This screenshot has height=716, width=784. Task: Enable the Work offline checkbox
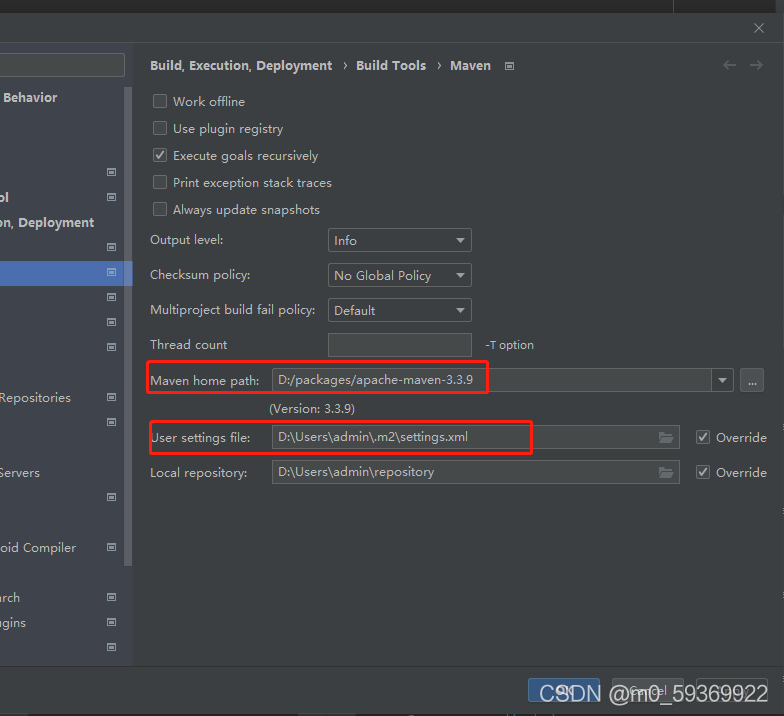pyautogui.click(x=160, y=101)
